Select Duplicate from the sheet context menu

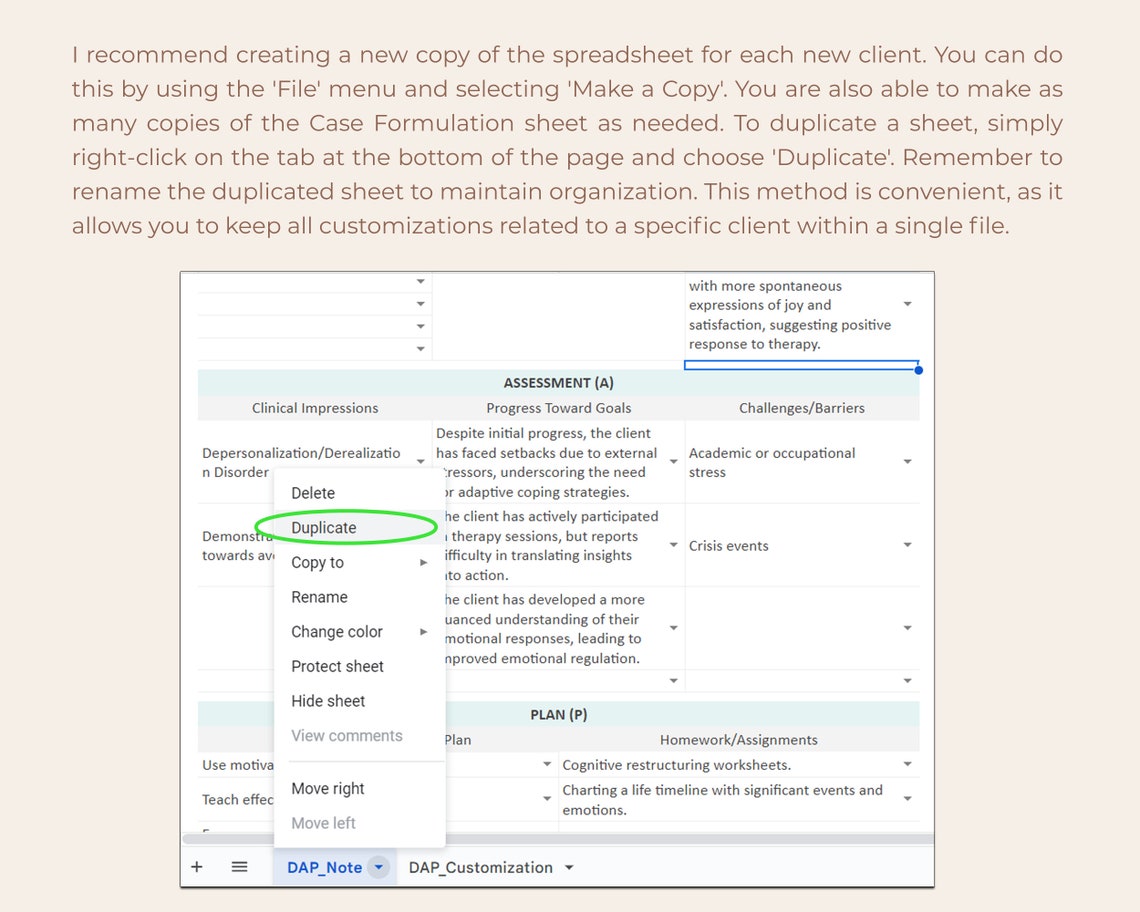coord(322,527)
